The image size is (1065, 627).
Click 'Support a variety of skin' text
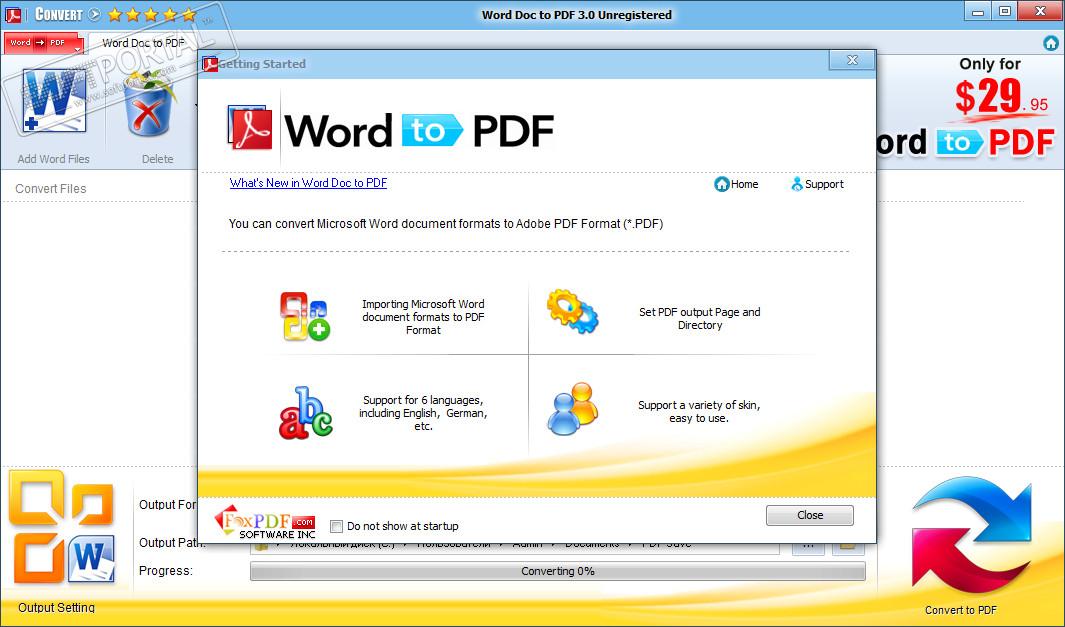pos(699,412)
